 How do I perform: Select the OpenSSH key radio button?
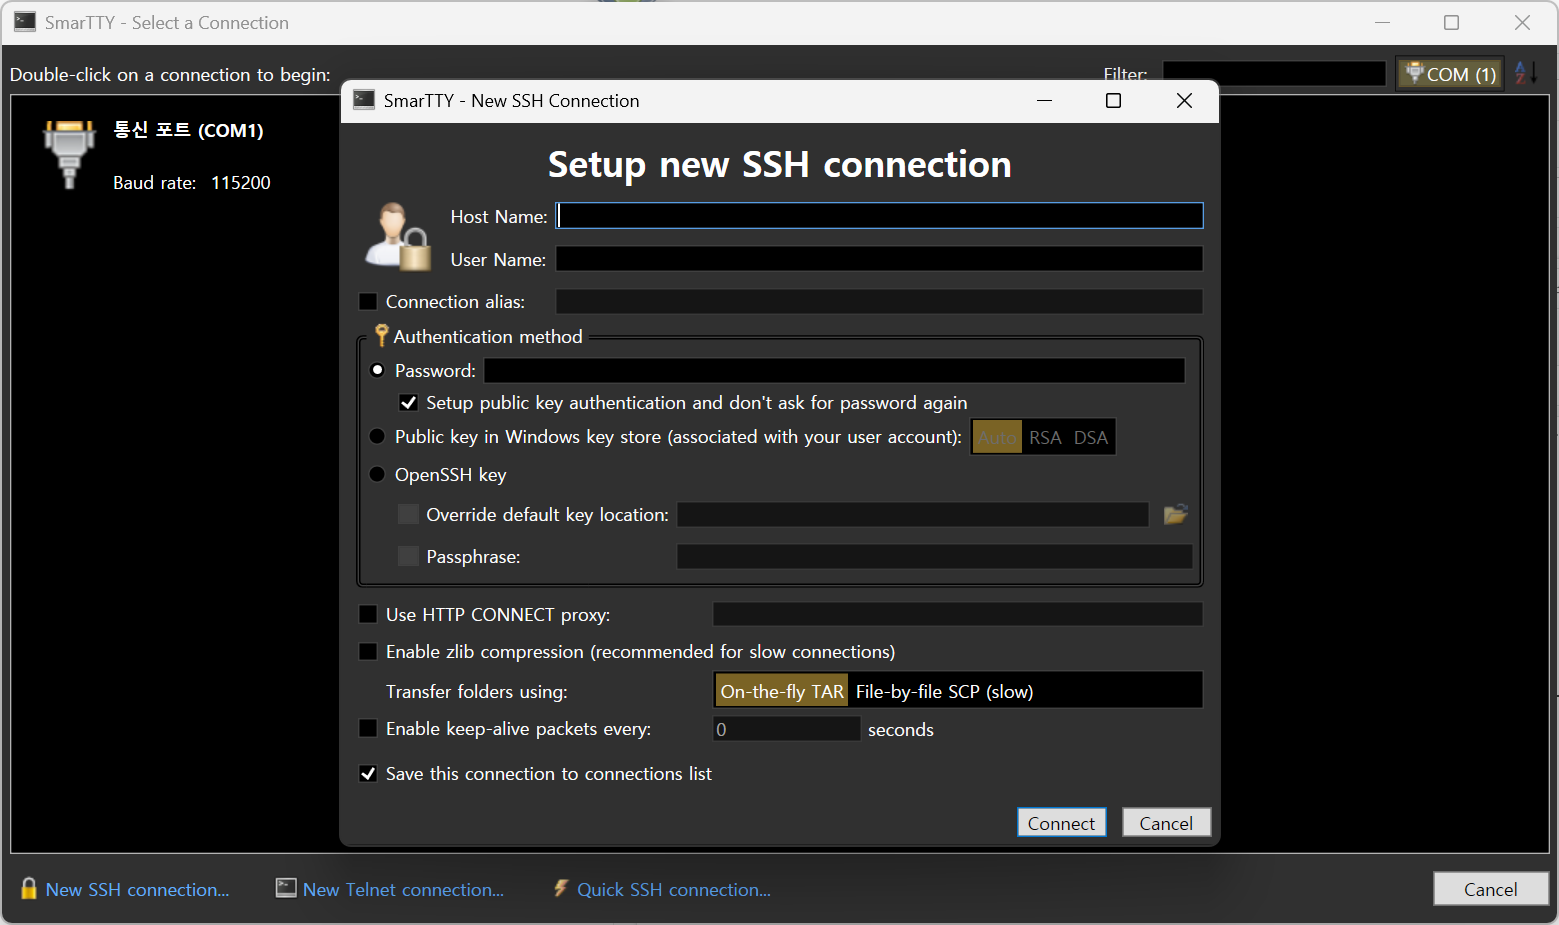tap(377, 475)
